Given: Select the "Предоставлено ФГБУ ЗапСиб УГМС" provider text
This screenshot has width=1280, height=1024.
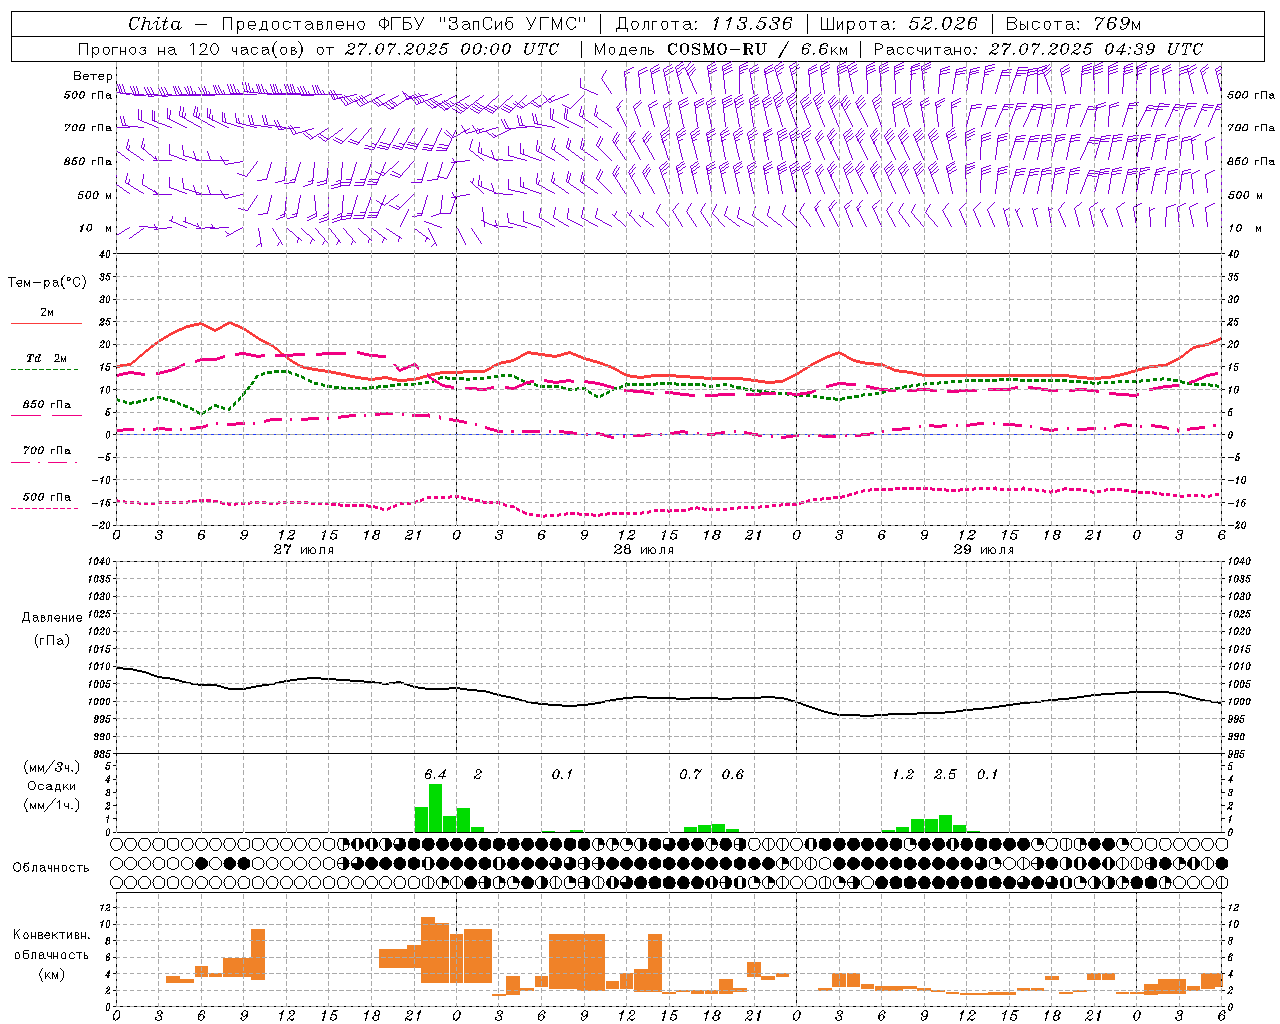Looking at the screenshot, I should [404, 24].
